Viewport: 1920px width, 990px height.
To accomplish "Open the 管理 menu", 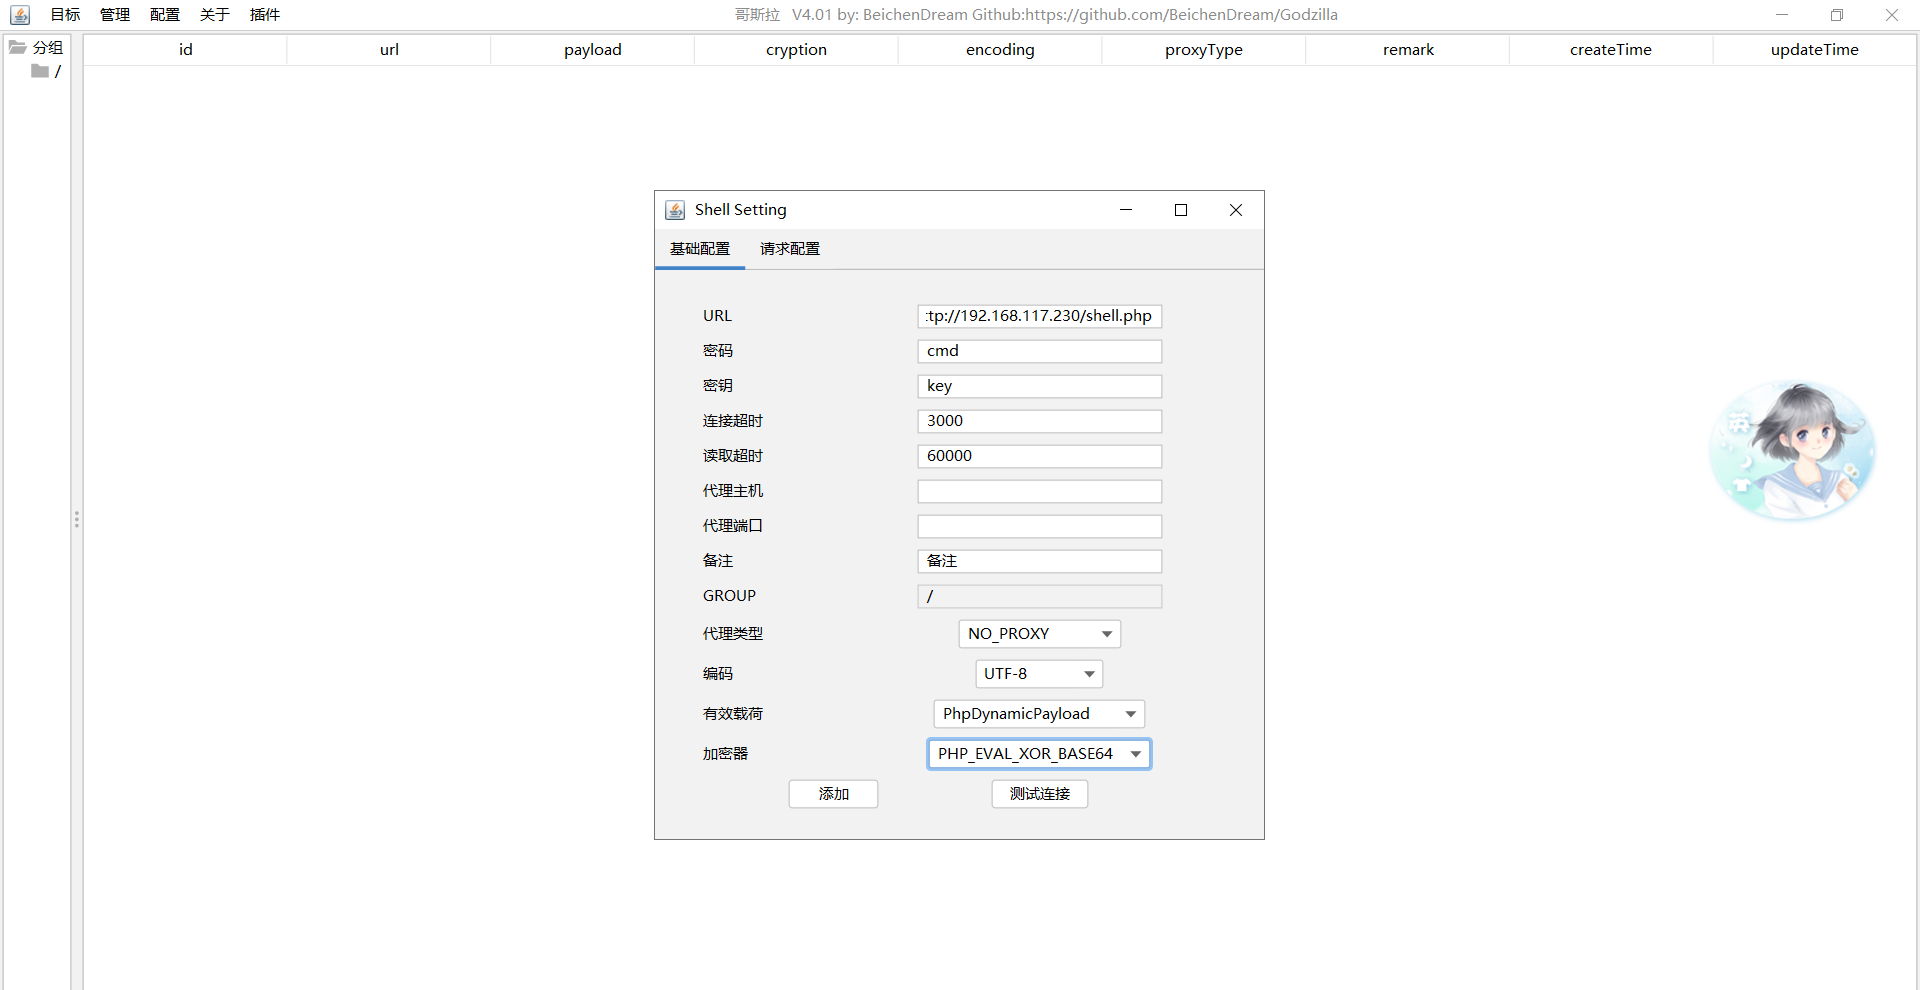I will click(x=115, y=15).
